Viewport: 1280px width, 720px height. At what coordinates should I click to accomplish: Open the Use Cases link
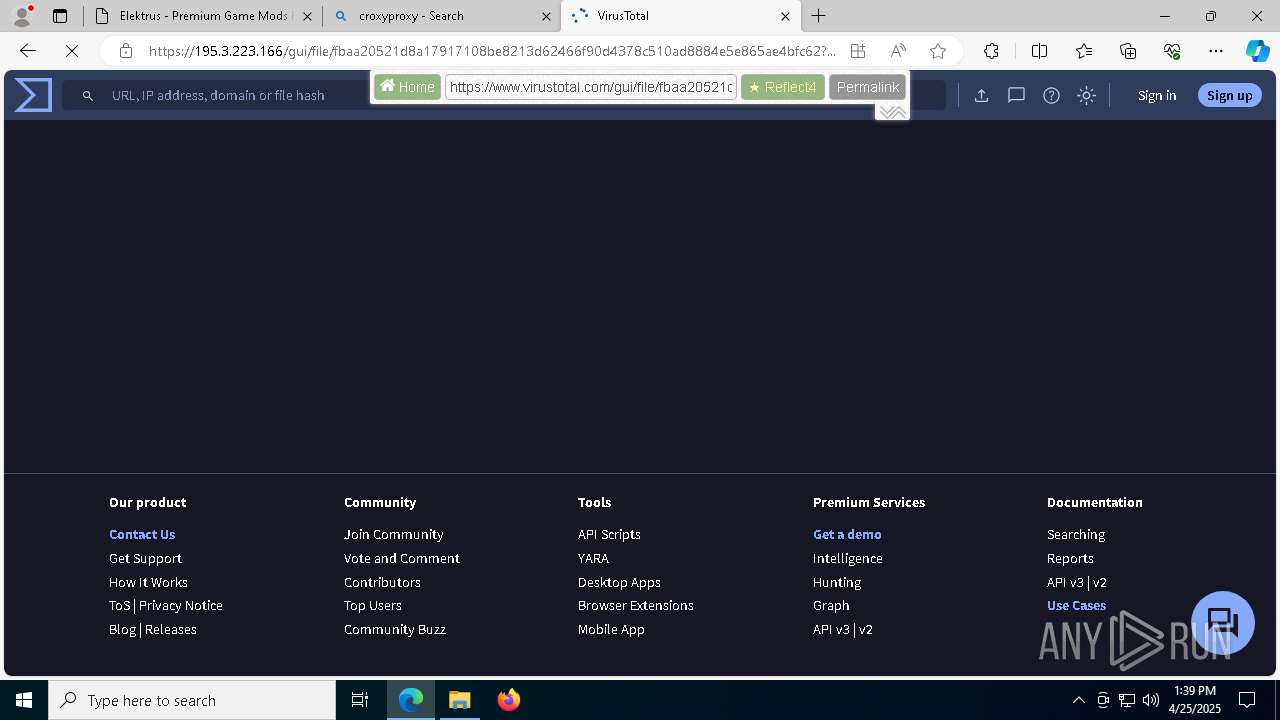[1076, 605]
